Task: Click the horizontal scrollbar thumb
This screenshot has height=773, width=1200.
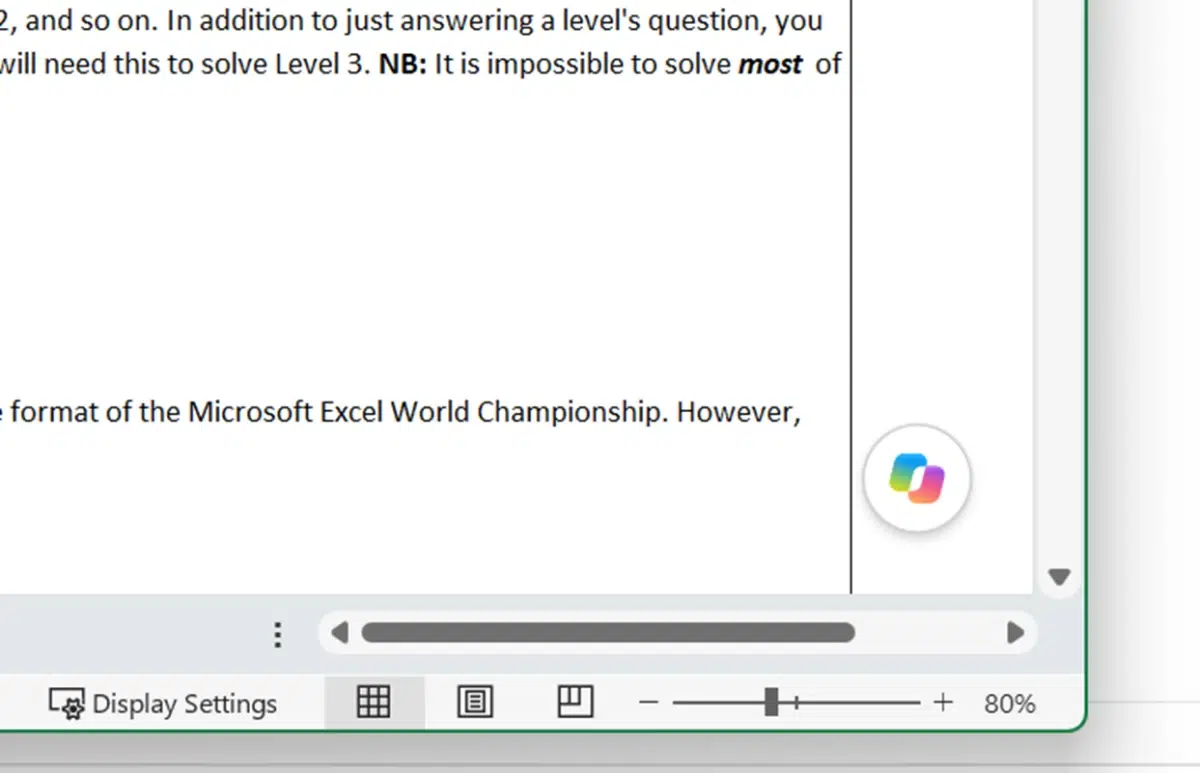Action: tap(608, 632)
